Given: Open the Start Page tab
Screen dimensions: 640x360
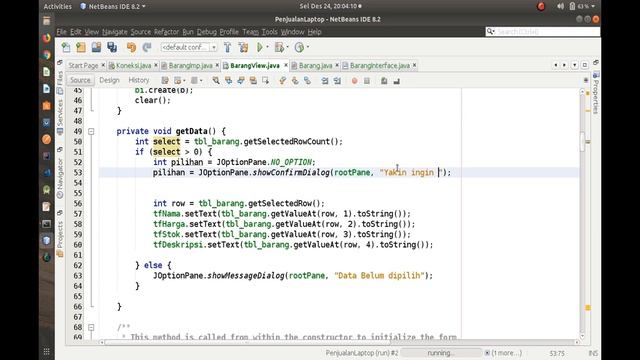Looking at the screenshot, I should pyautogui.click(x=83, y=65).
